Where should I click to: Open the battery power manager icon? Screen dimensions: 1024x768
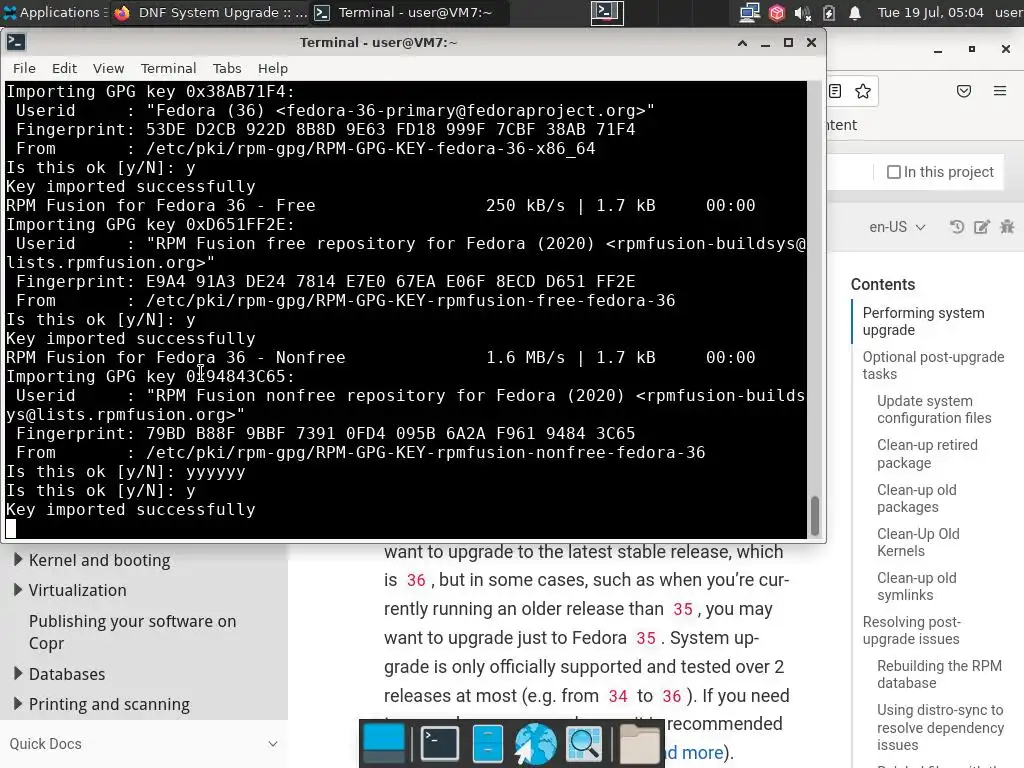click(x=829, y=12)
